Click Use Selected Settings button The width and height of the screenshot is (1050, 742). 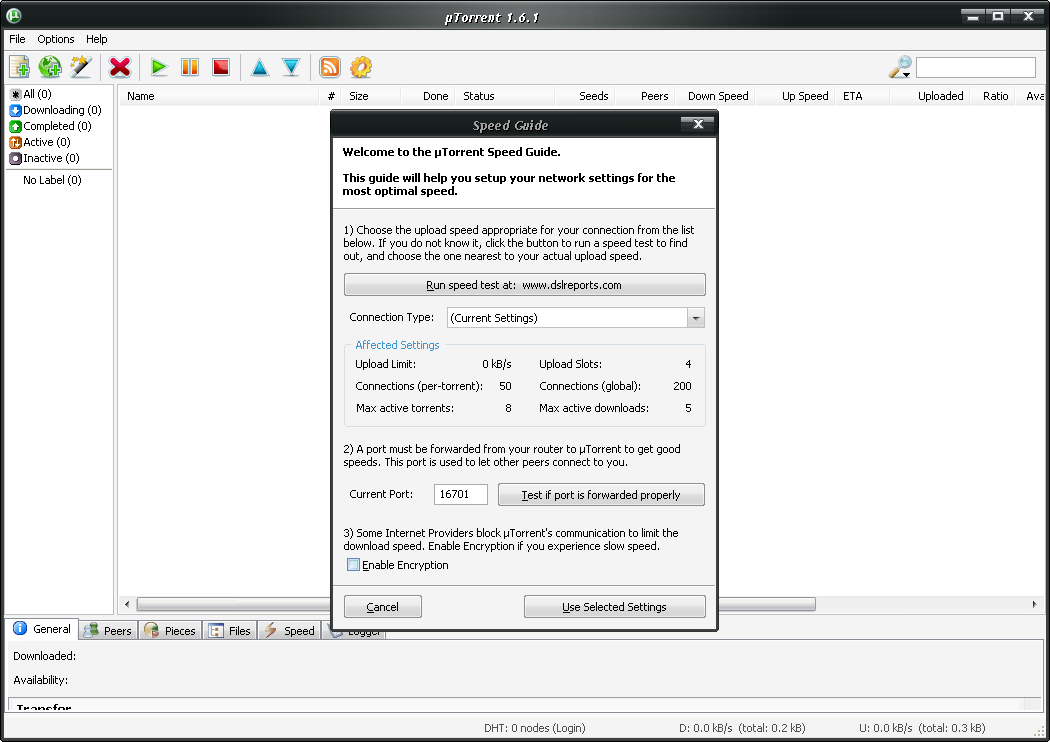tap(614, 607)
